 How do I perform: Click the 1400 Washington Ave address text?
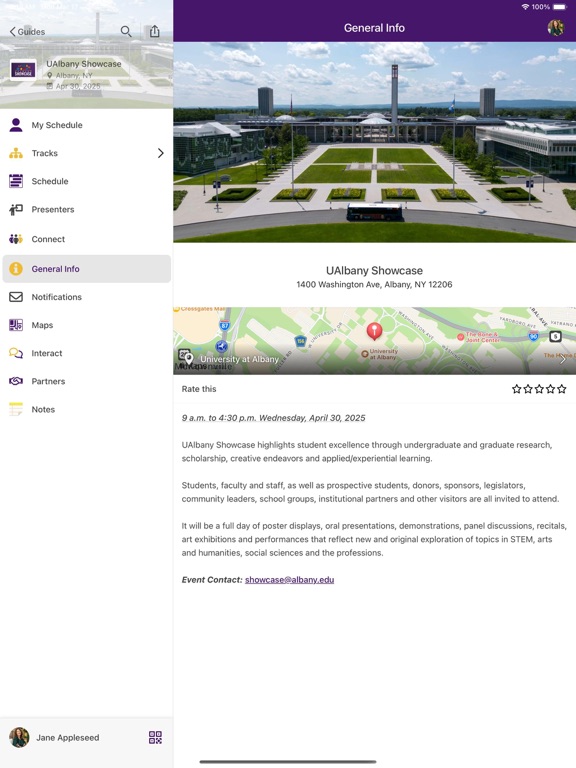point(374,285)
